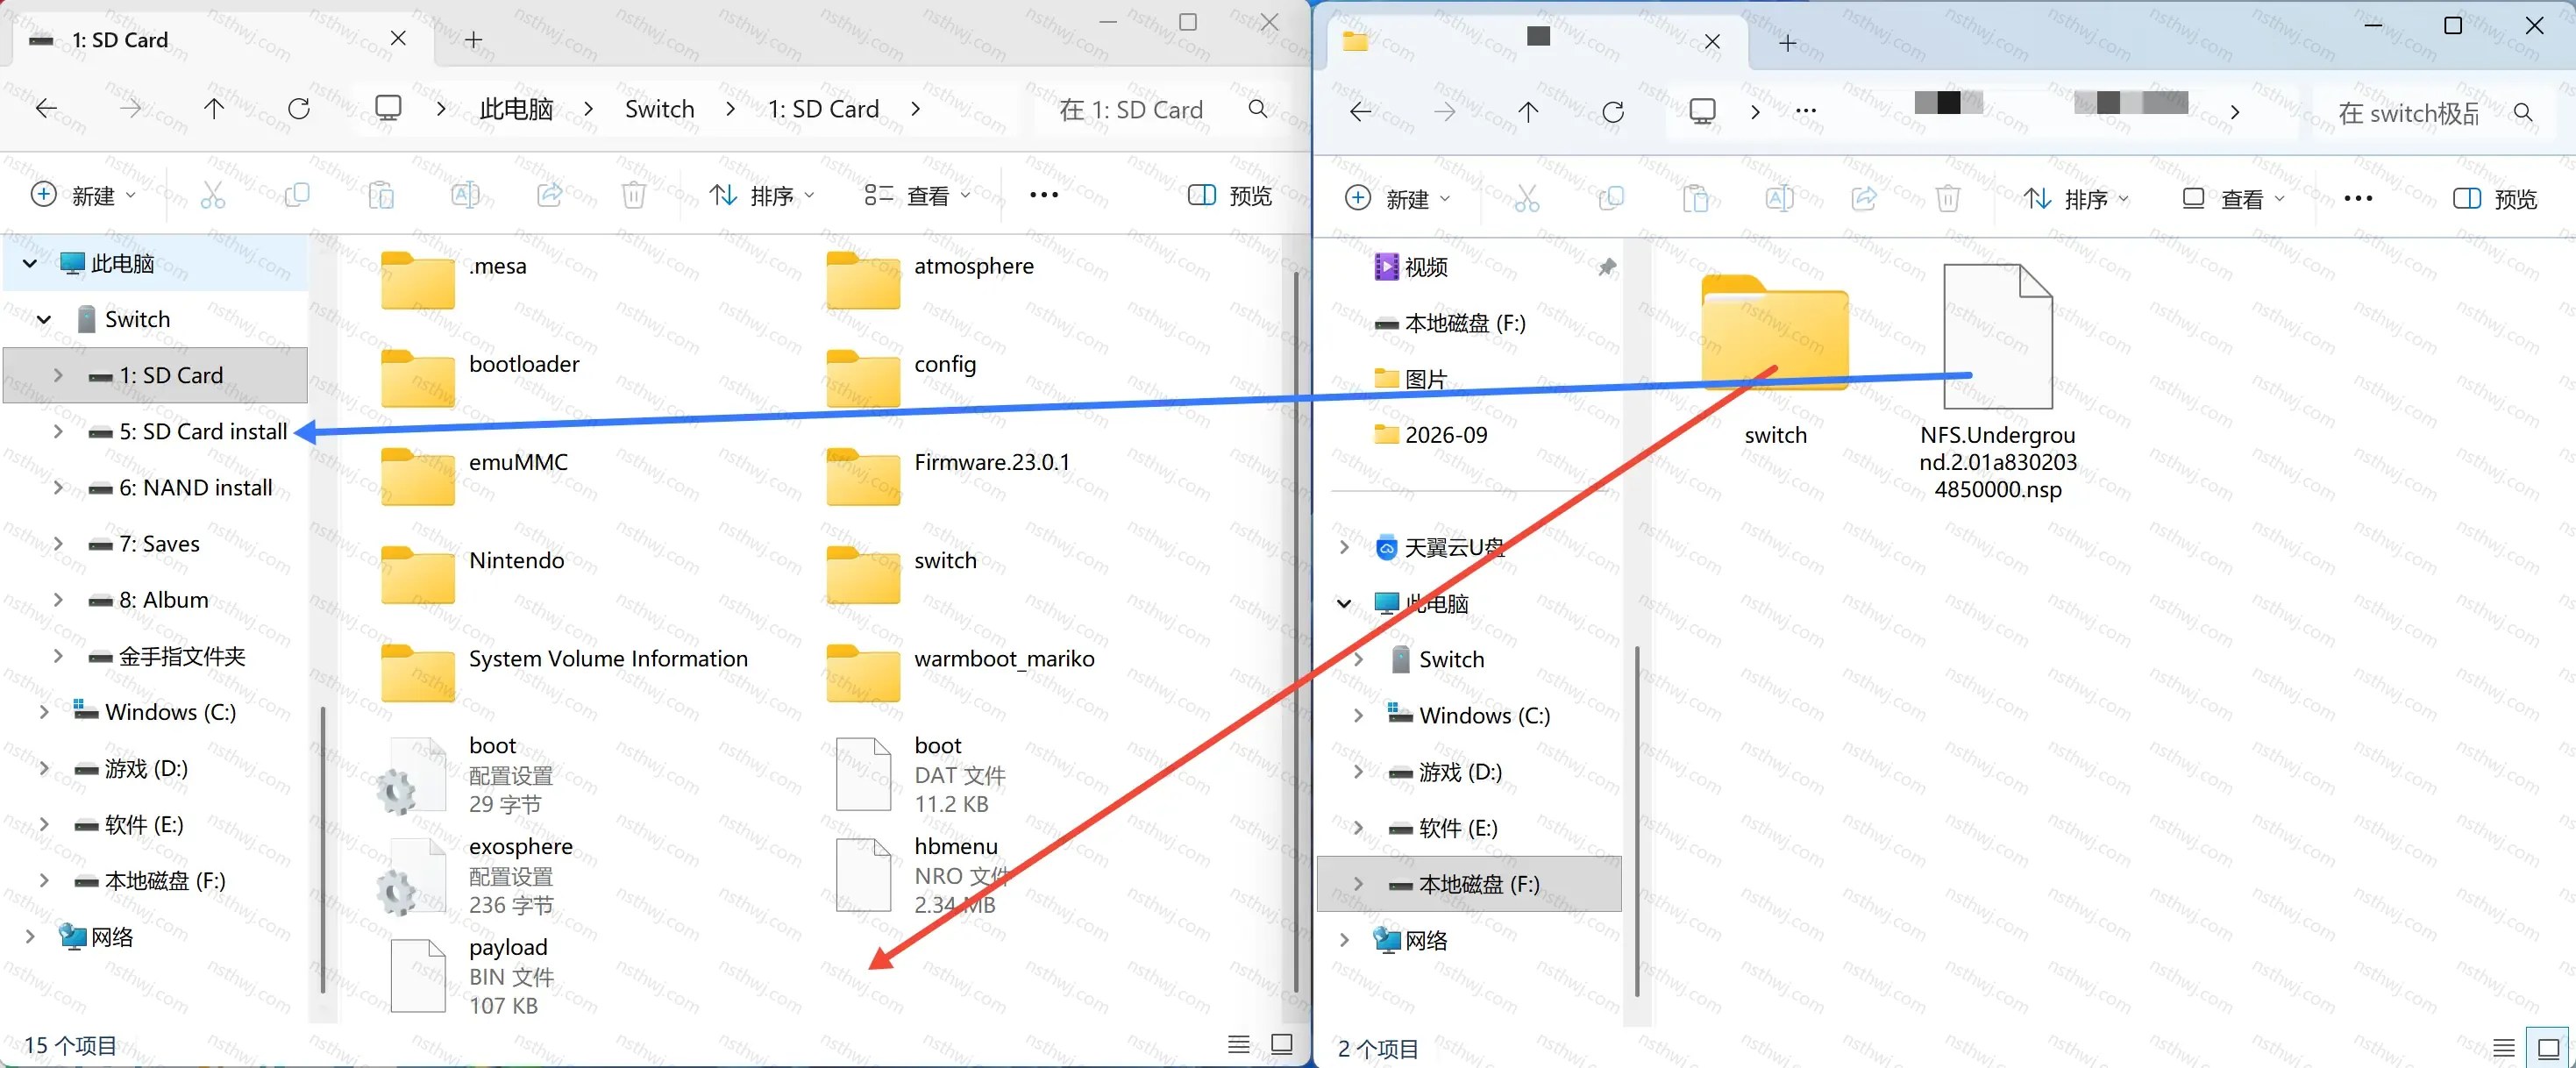Switch SD Card window to details view
The width and height of the screenshot is (2576, 1068).
pyautogui.click(x=1239, y=1044)
